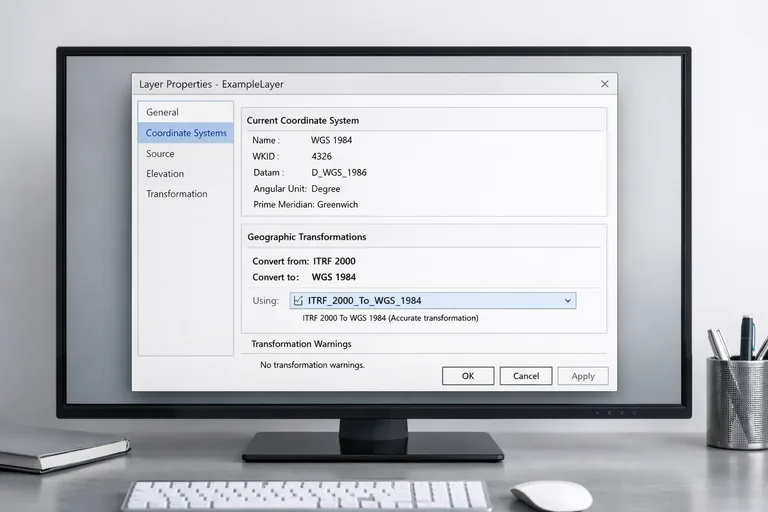768x512 pixels.
Task: Click the Accurate transformation description text
Action: pos(390,318)
